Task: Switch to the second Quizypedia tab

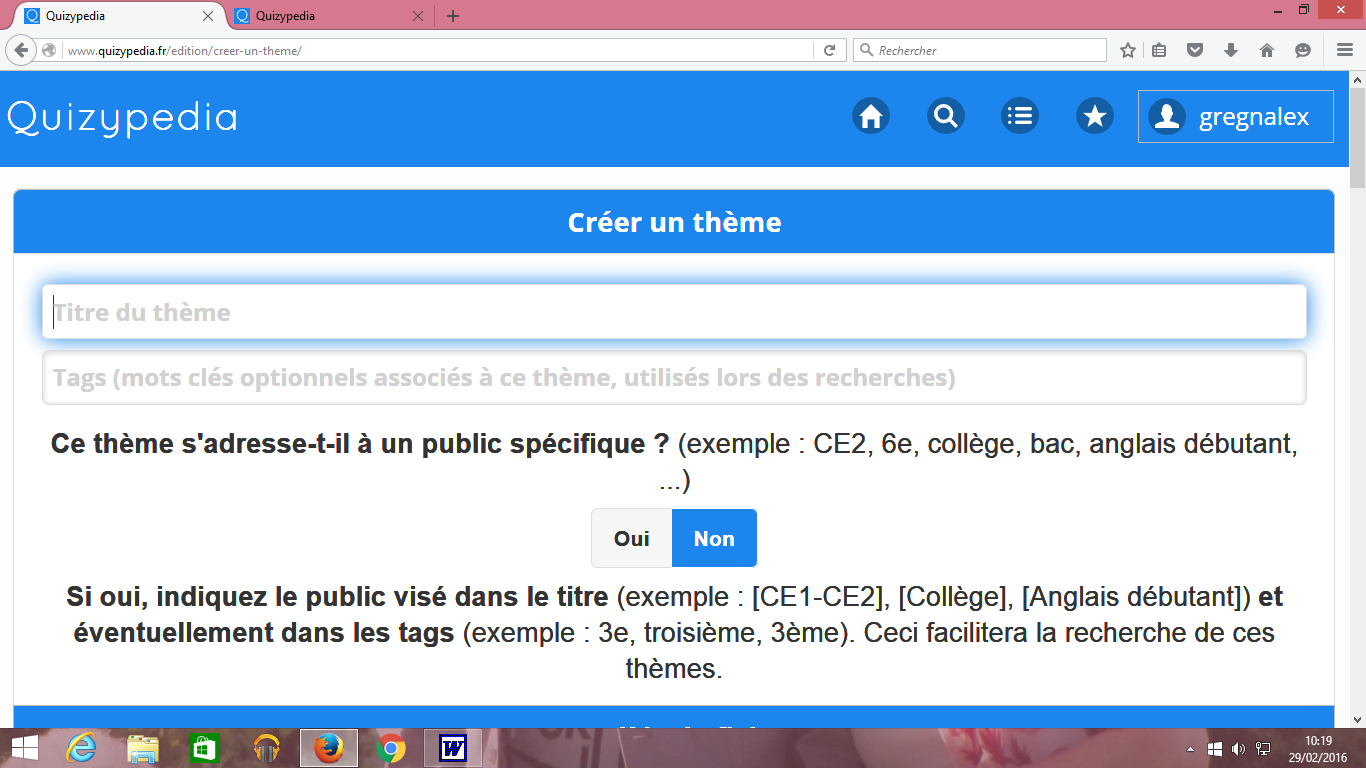Action: click(x=320, y=16)
